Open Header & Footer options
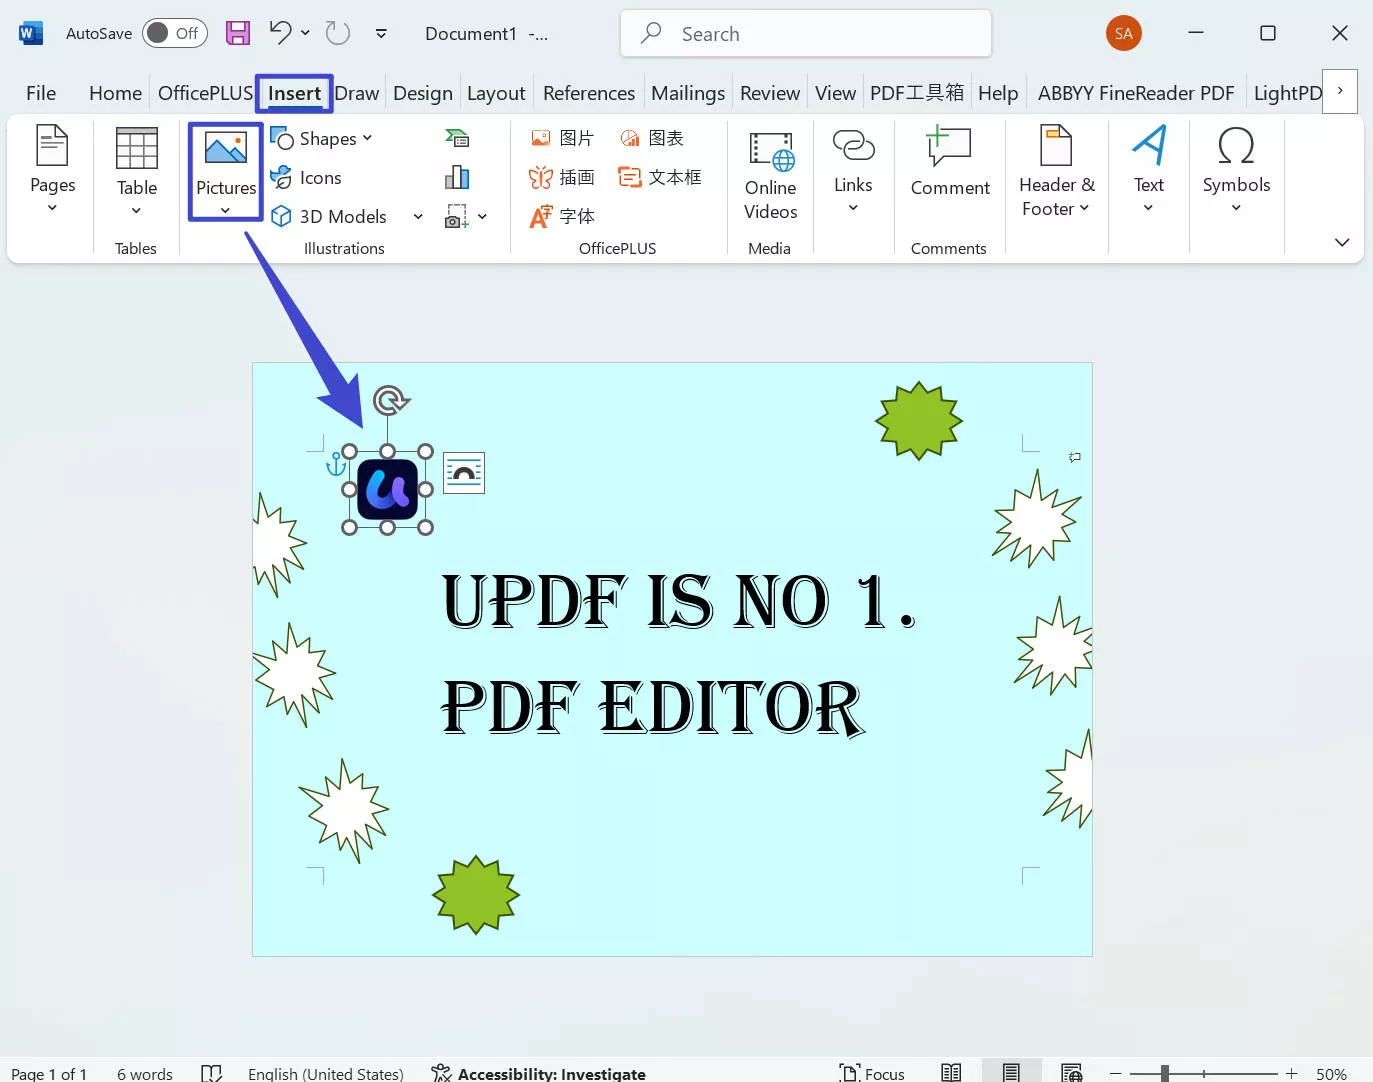The height and width of the screenshot is (1082, 1373). (x=1056, y=172)
